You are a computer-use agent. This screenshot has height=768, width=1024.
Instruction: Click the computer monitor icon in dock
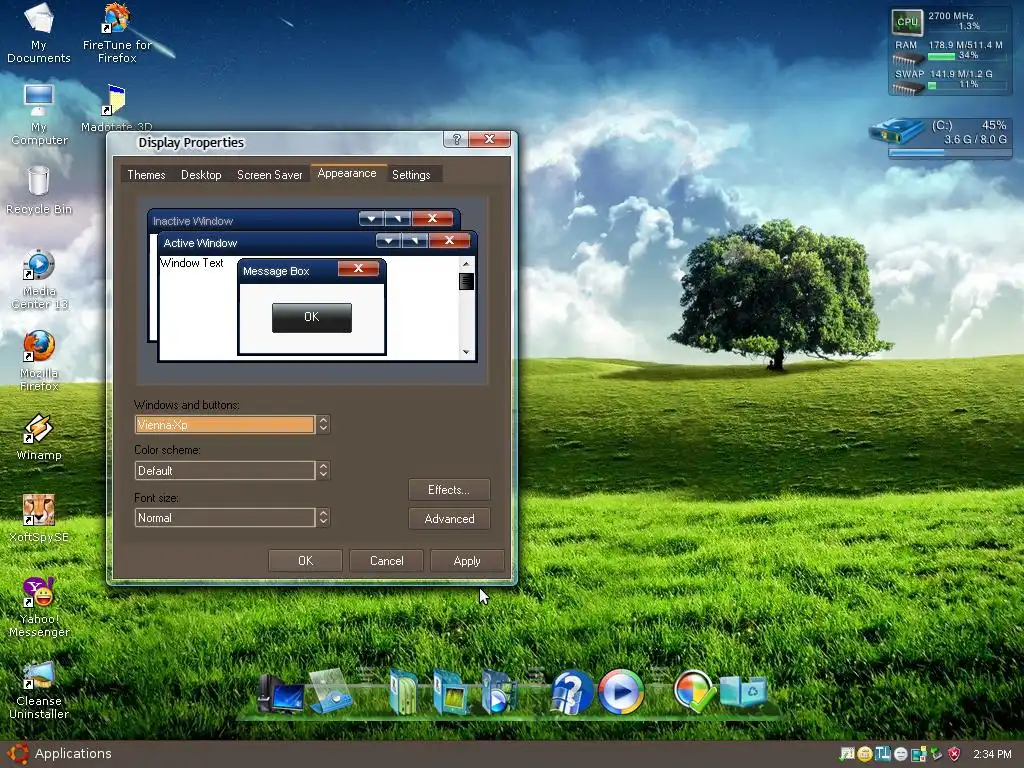(x=281, y=694)
